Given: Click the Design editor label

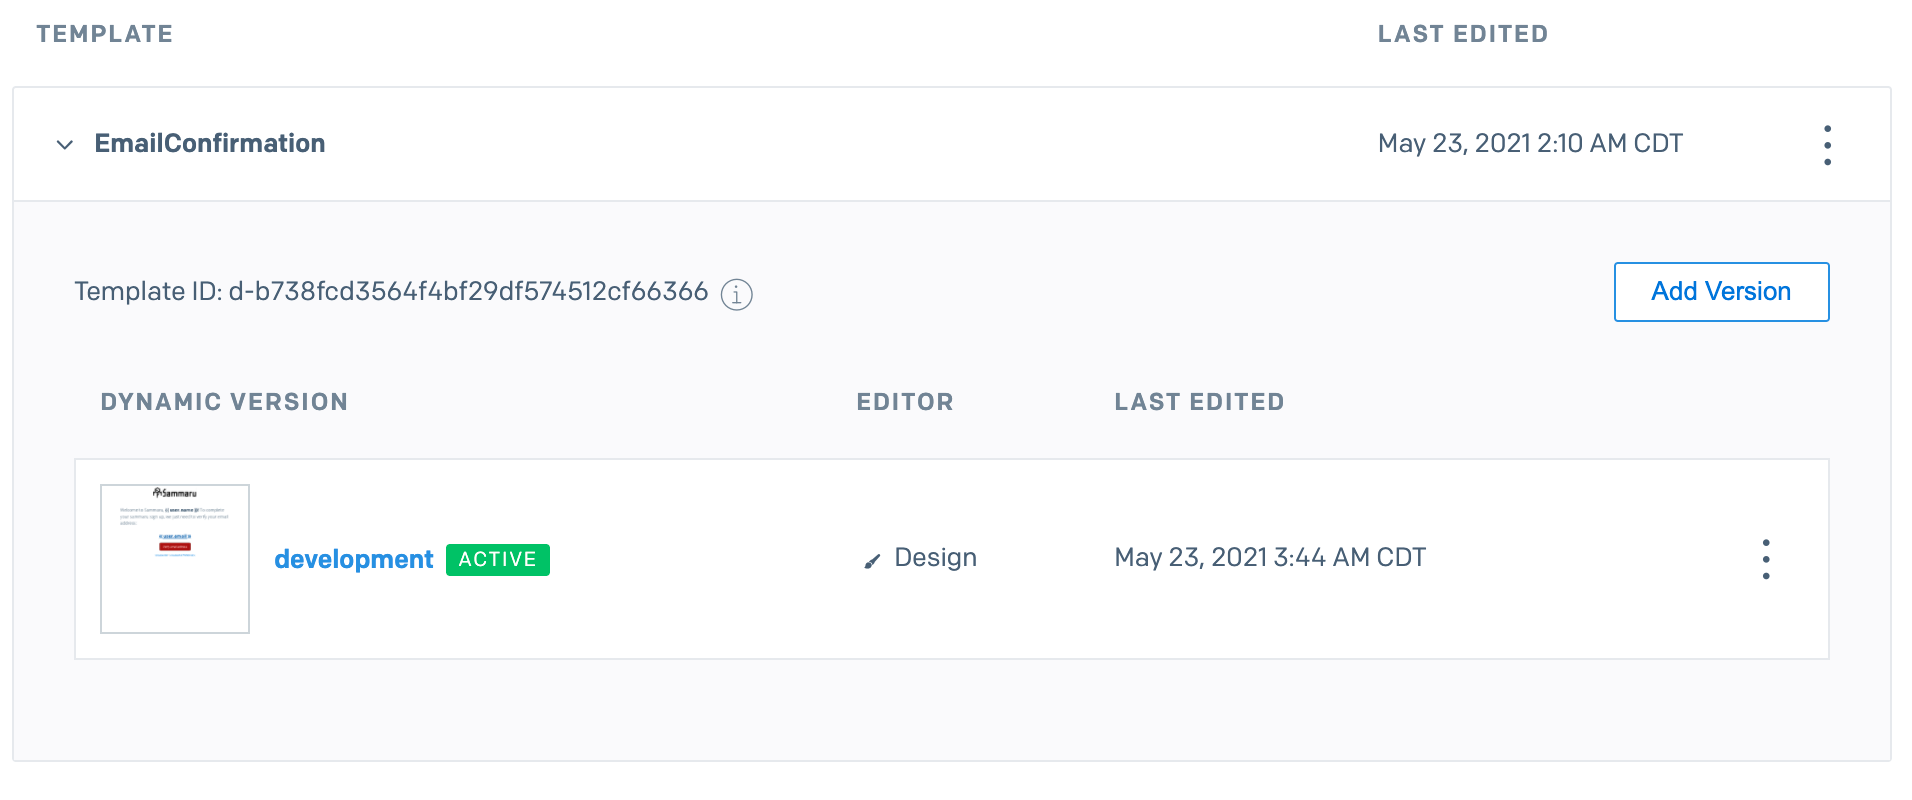Looking at the screenshot, I should pyautogui.click(x=935, y=558).
